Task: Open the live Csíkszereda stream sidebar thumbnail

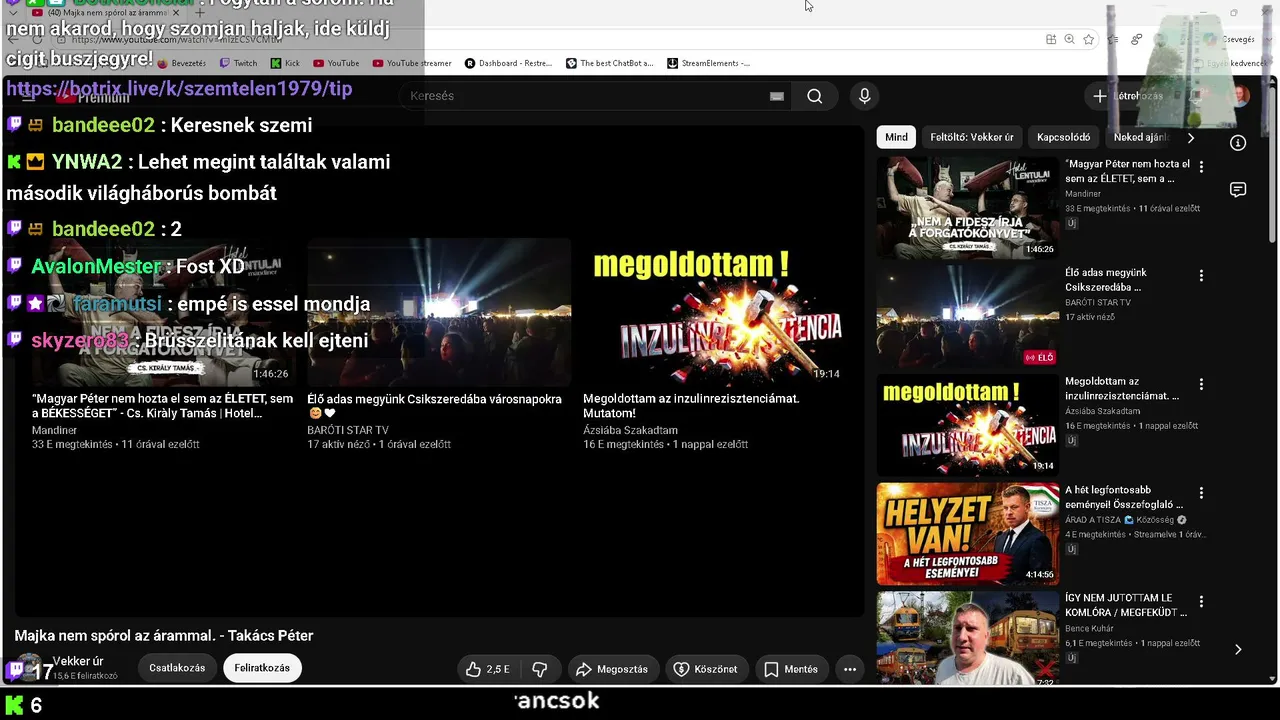Action: [967, 316]
